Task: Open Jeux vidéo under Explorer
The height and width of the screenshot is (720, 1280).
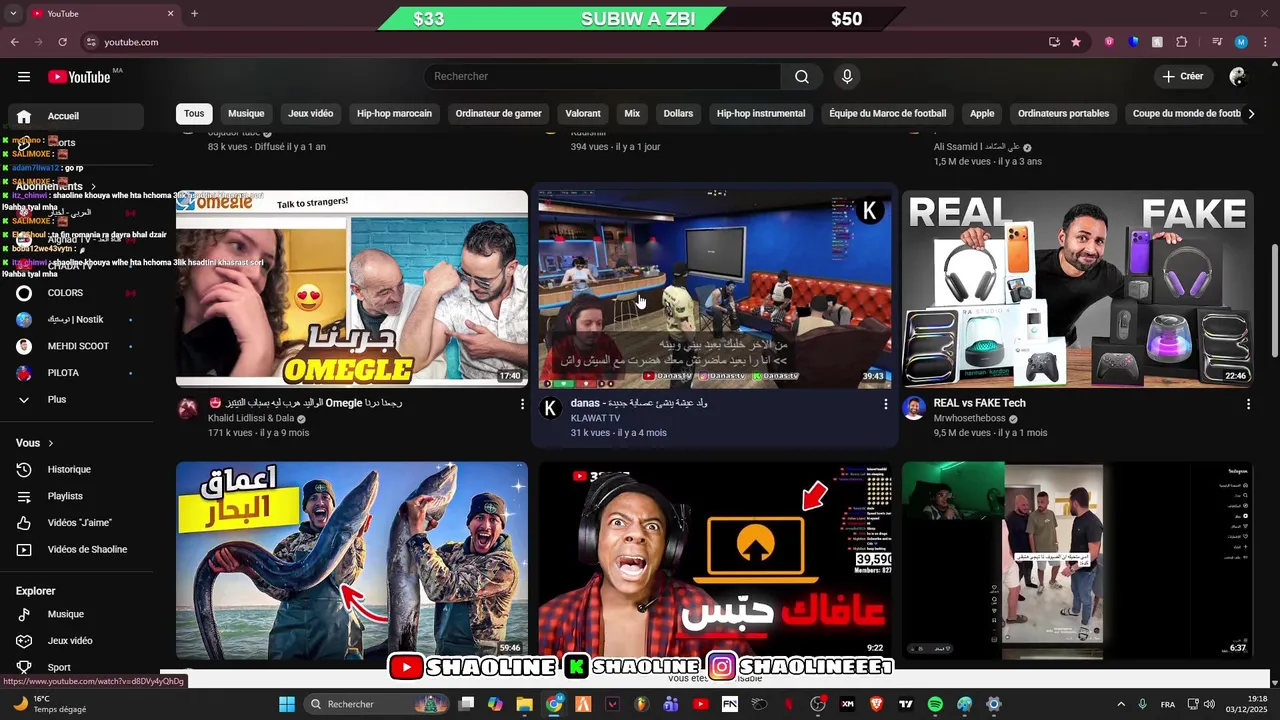Action: pyautogui.click(x=72, y=641)
